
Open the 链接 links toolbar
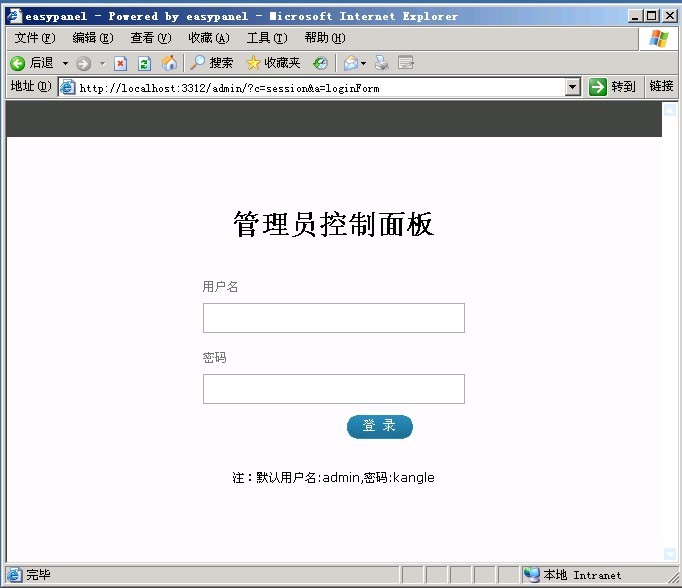pyautogui.click(x=661, y=86)
